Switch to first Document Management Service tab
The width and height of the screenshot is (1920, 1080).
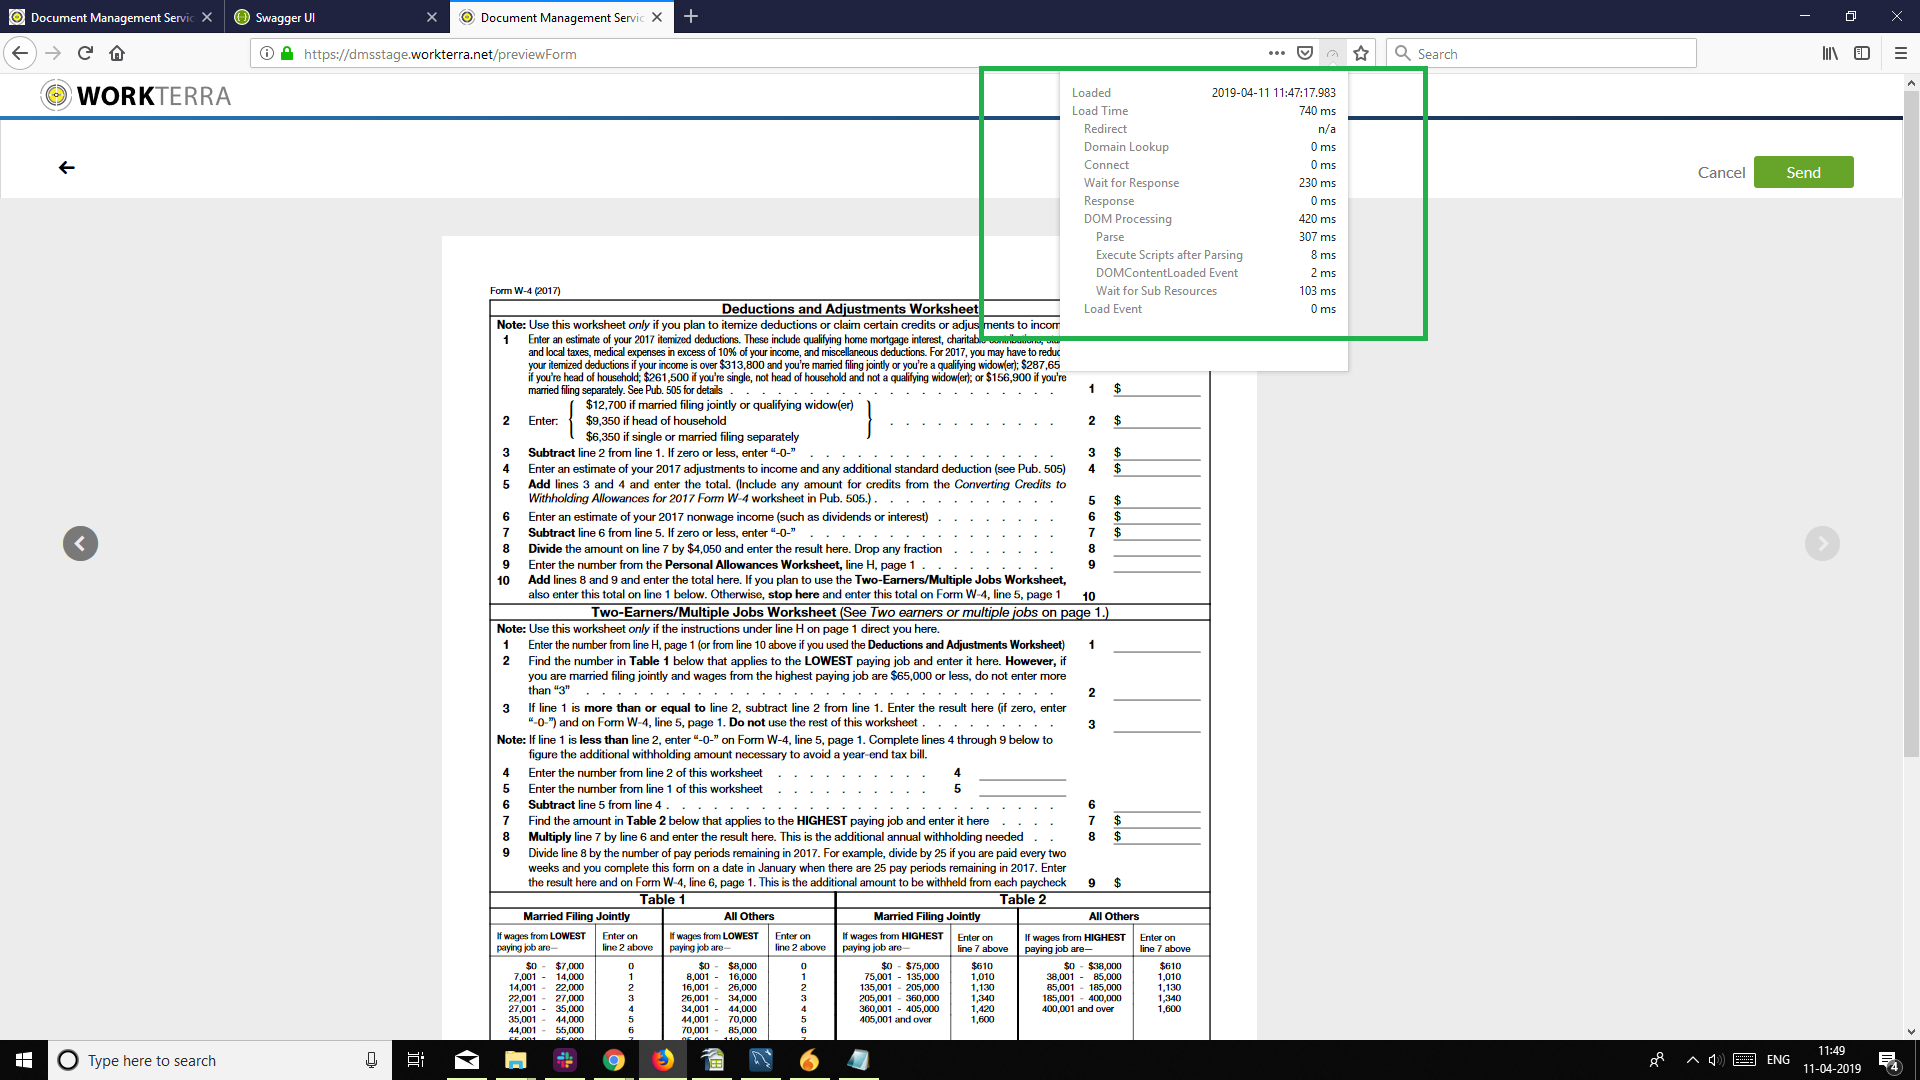[110, 17]
